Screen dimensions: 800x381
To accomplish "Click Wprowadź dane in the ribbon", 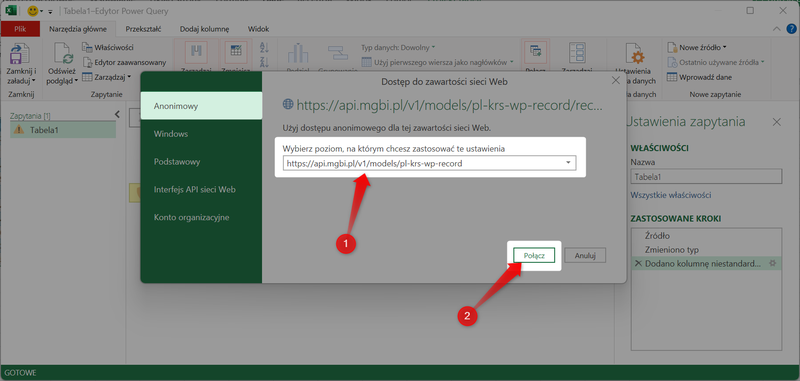I will click(x=699, y=78).
